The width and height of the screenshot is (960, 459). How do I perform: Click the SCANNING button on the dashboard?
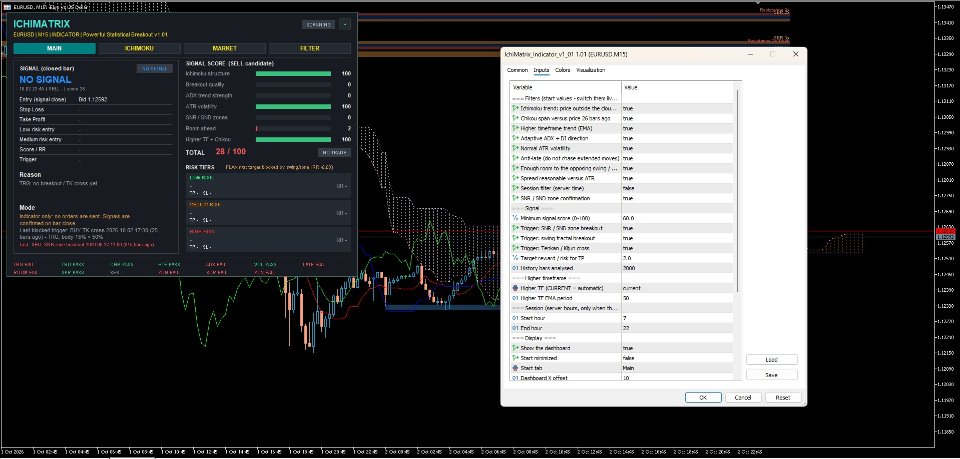point(318,24)
